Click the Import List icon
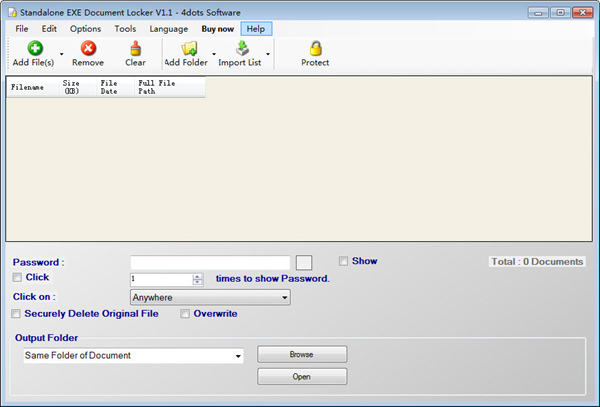600x407 pixels. point(242,48)
